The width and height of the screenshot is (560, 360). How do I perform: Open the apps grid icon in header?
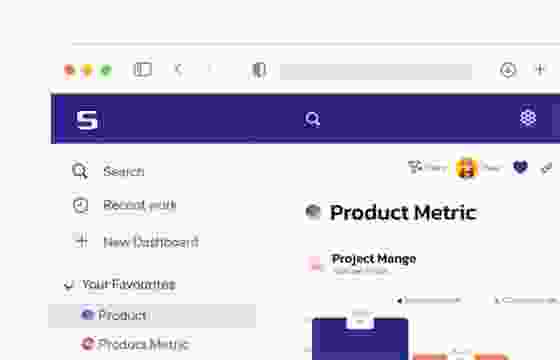point(528,118)
